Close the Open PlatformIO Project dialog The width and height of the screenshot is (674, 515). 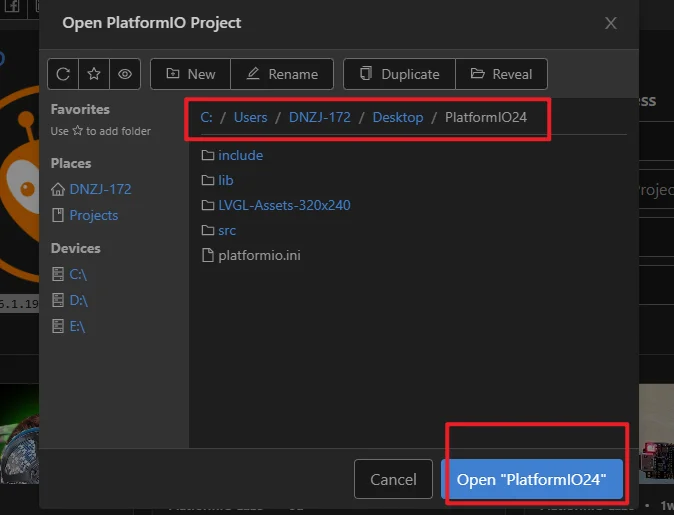pos(611,23)
